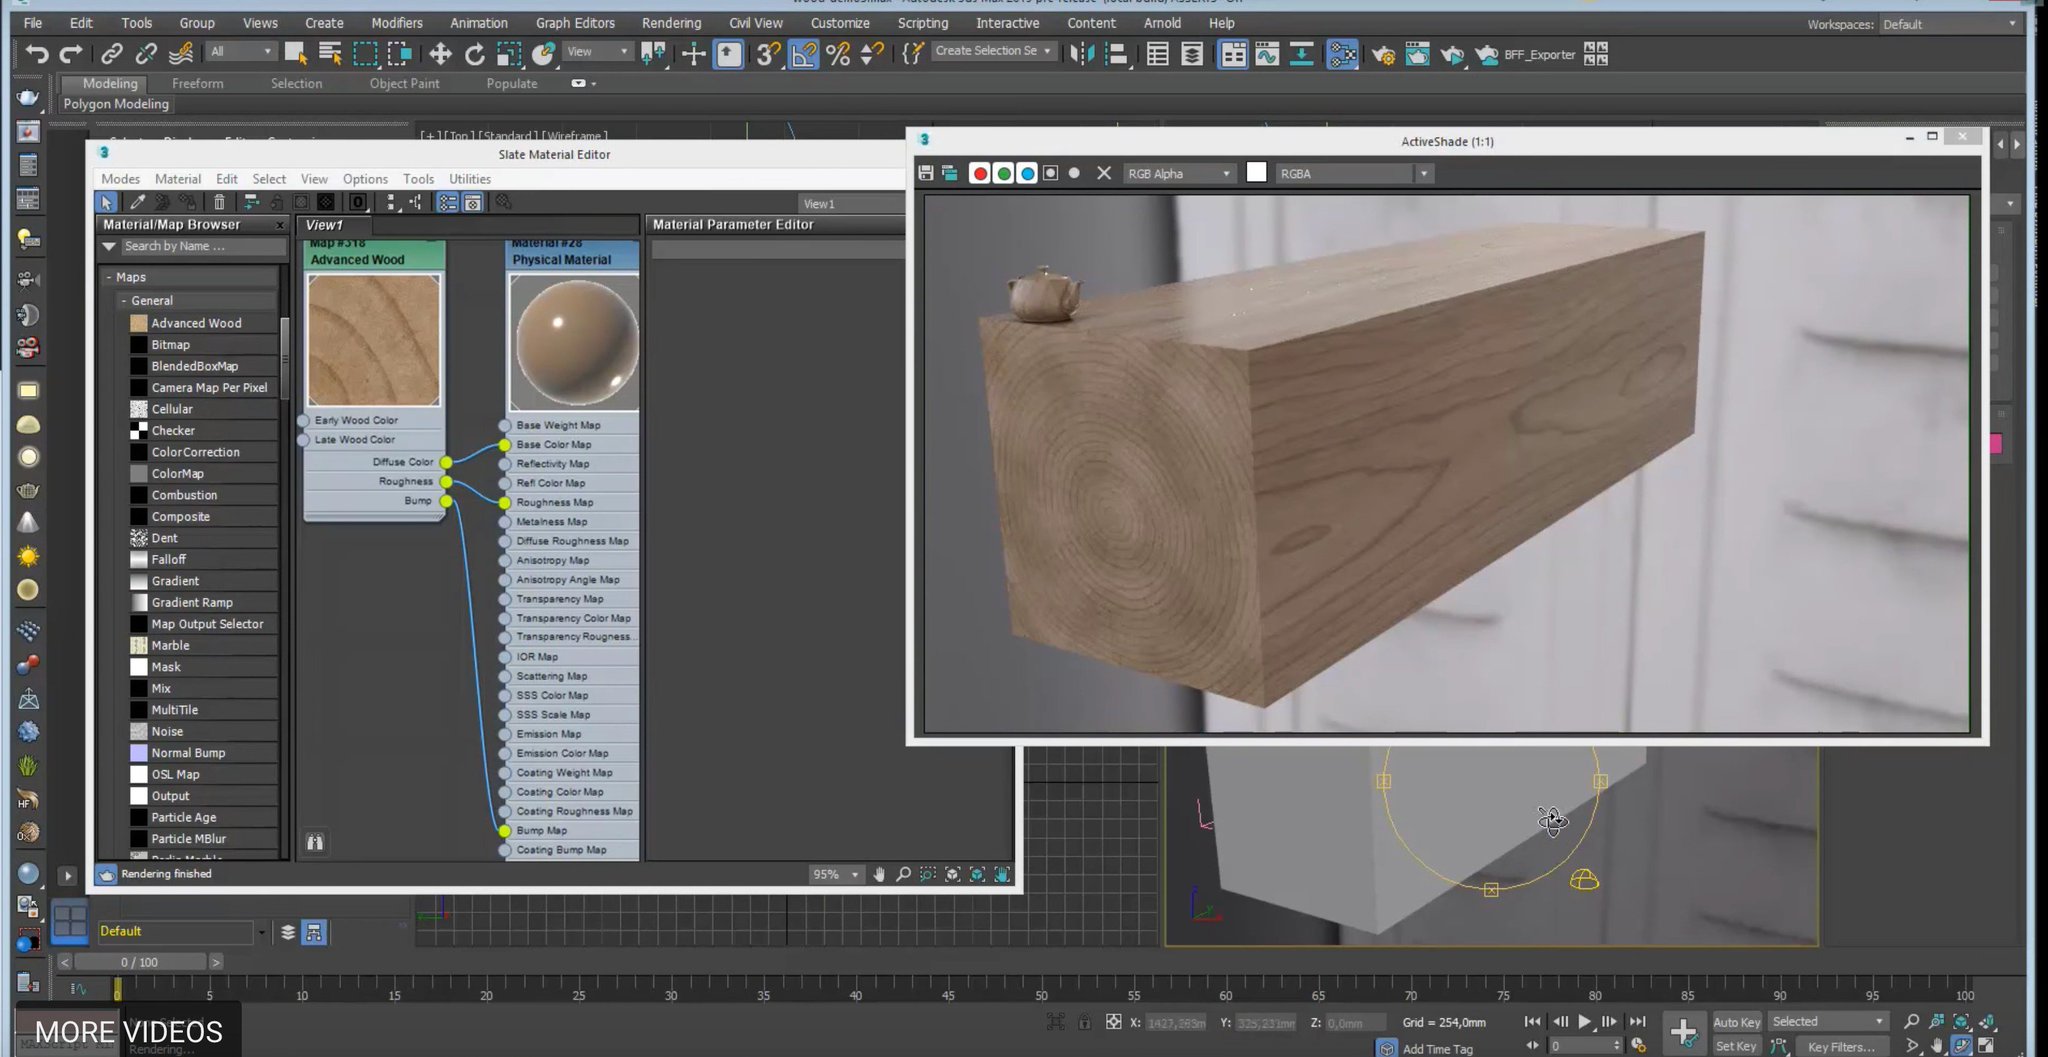This screenshot has width=2048, height=1057.
Task: Open the Workspaces Default dropdown
Action: tap(1948, 24)
